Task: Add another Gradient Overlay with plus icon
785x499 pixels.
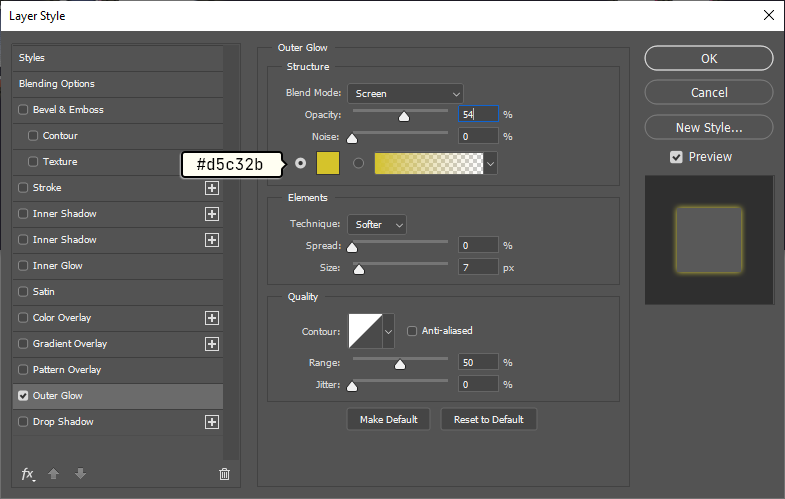Action: (212, 344)
